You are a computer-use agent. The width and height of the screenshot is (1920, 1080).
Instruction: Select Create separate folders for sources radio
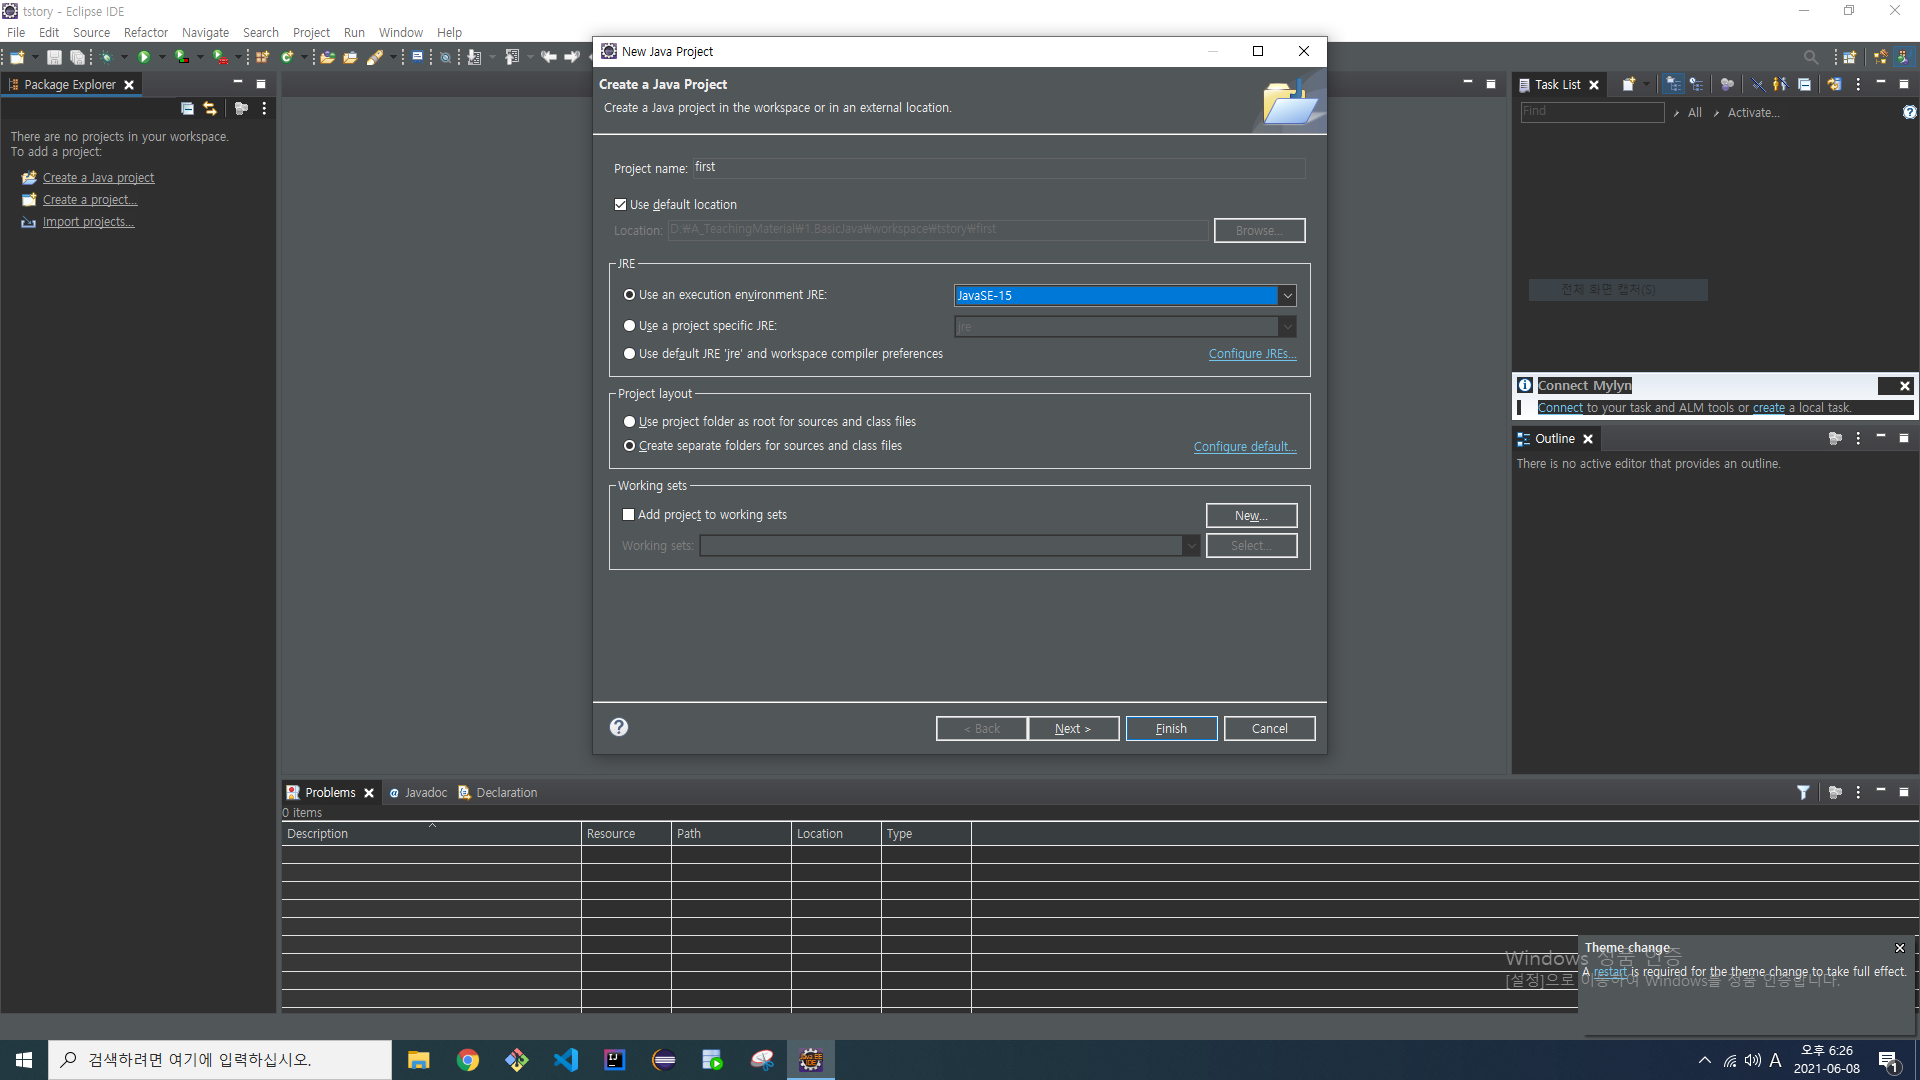(629, 446)
